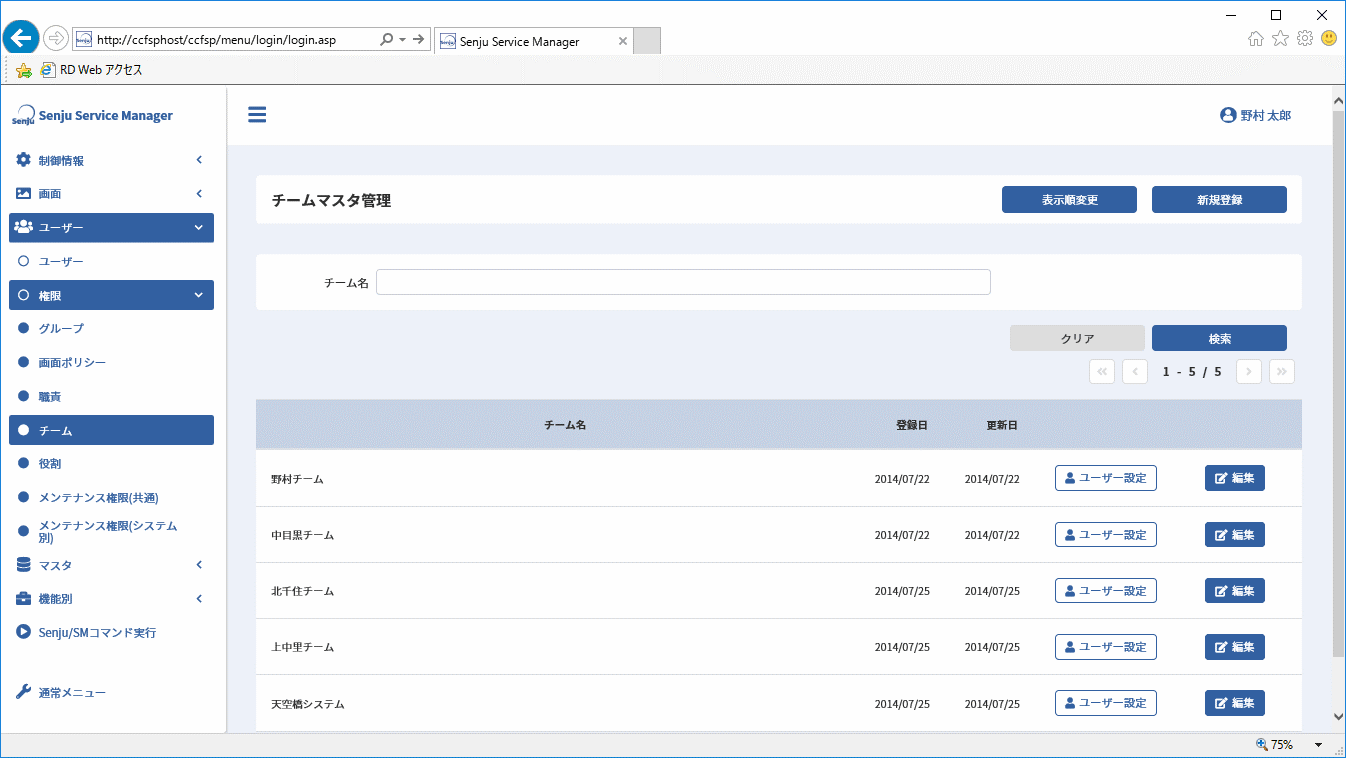Click the クリア button

[1077, 338]
